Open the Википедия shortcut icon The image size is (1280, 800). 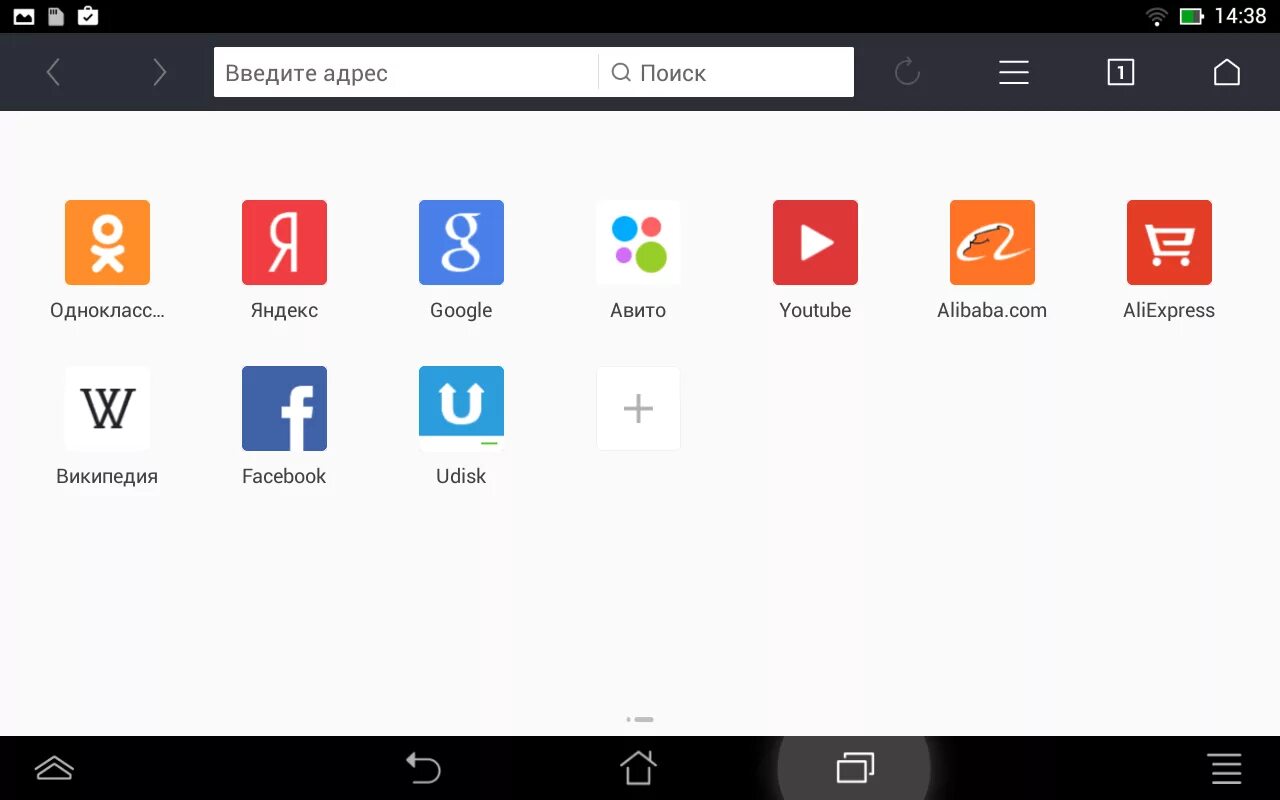[107, 408]
